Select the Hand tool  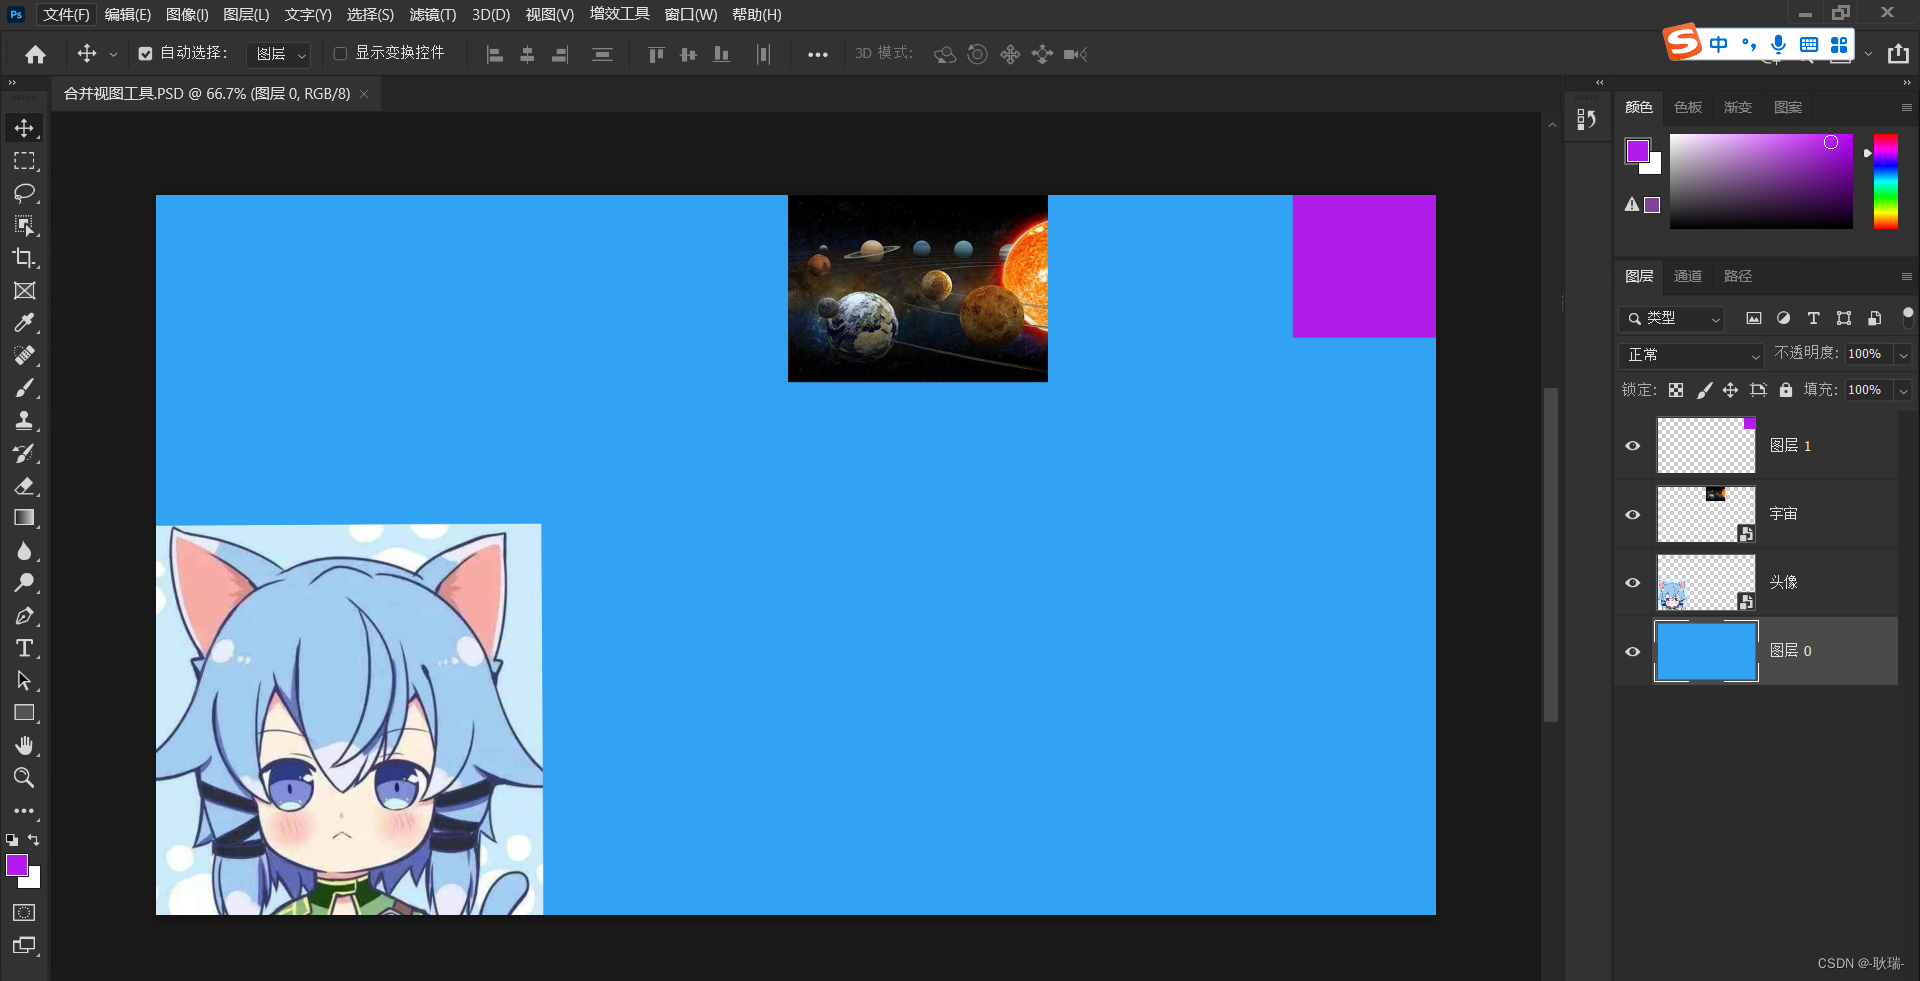point(24,746)
